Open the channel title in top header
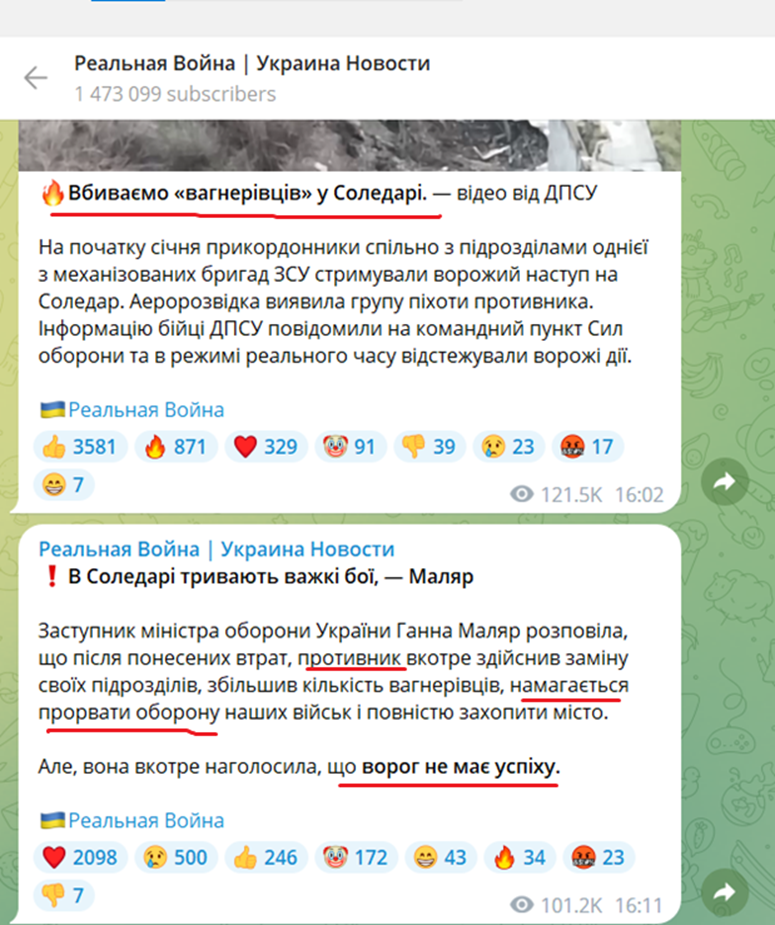Viewport: 775px width, 925px height. [252, 63]
